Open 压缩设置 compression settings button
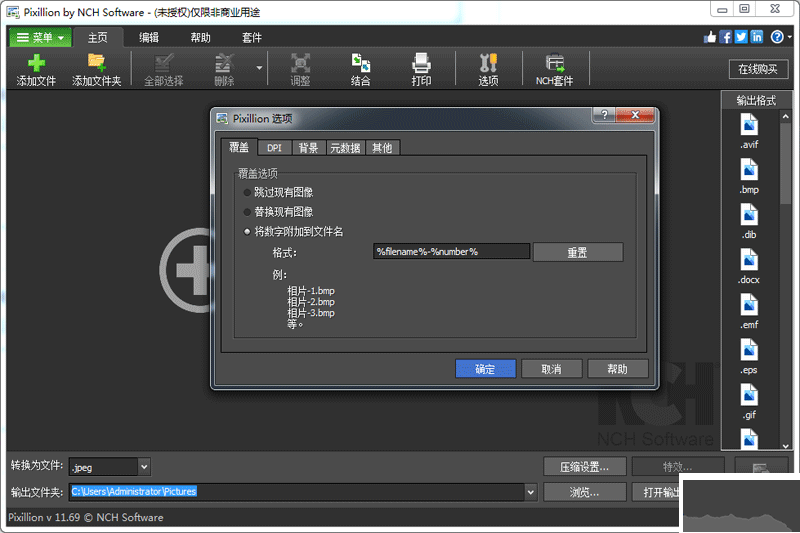 [x=585, y=467]
